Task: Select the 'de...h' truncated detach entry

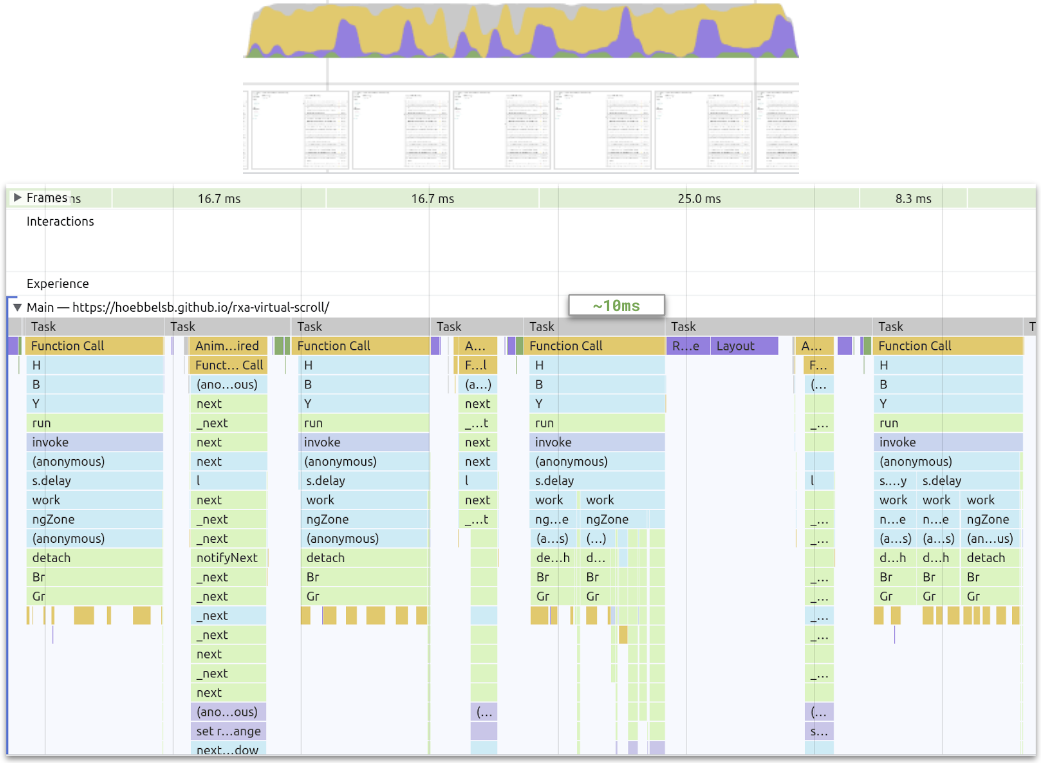Action: (x=553, y=558)
